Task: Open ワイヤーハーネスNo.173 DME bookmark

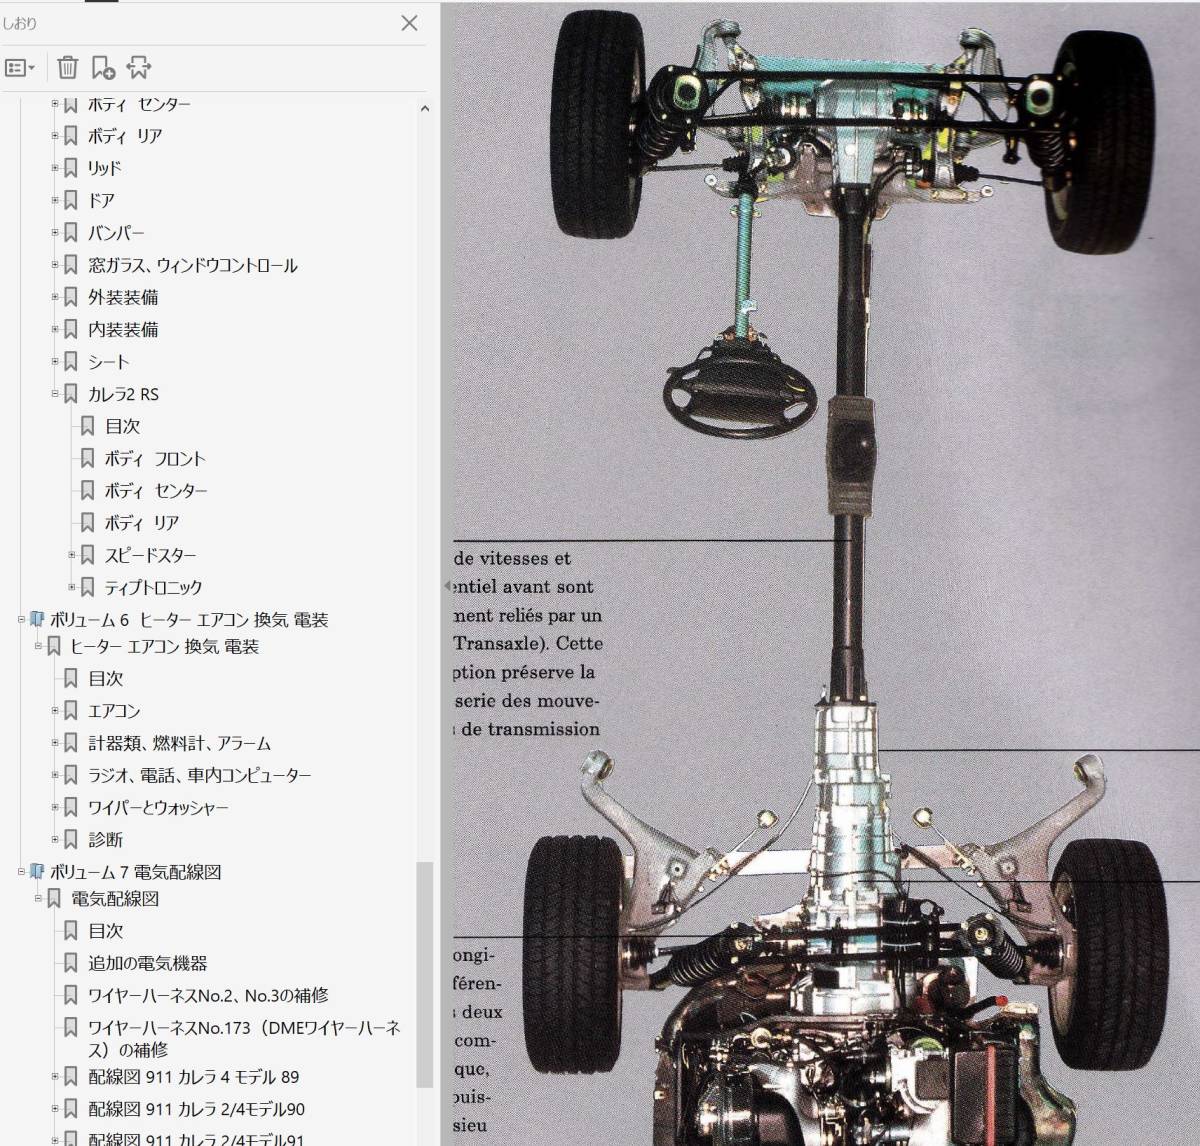Action: pos(245,1038)
